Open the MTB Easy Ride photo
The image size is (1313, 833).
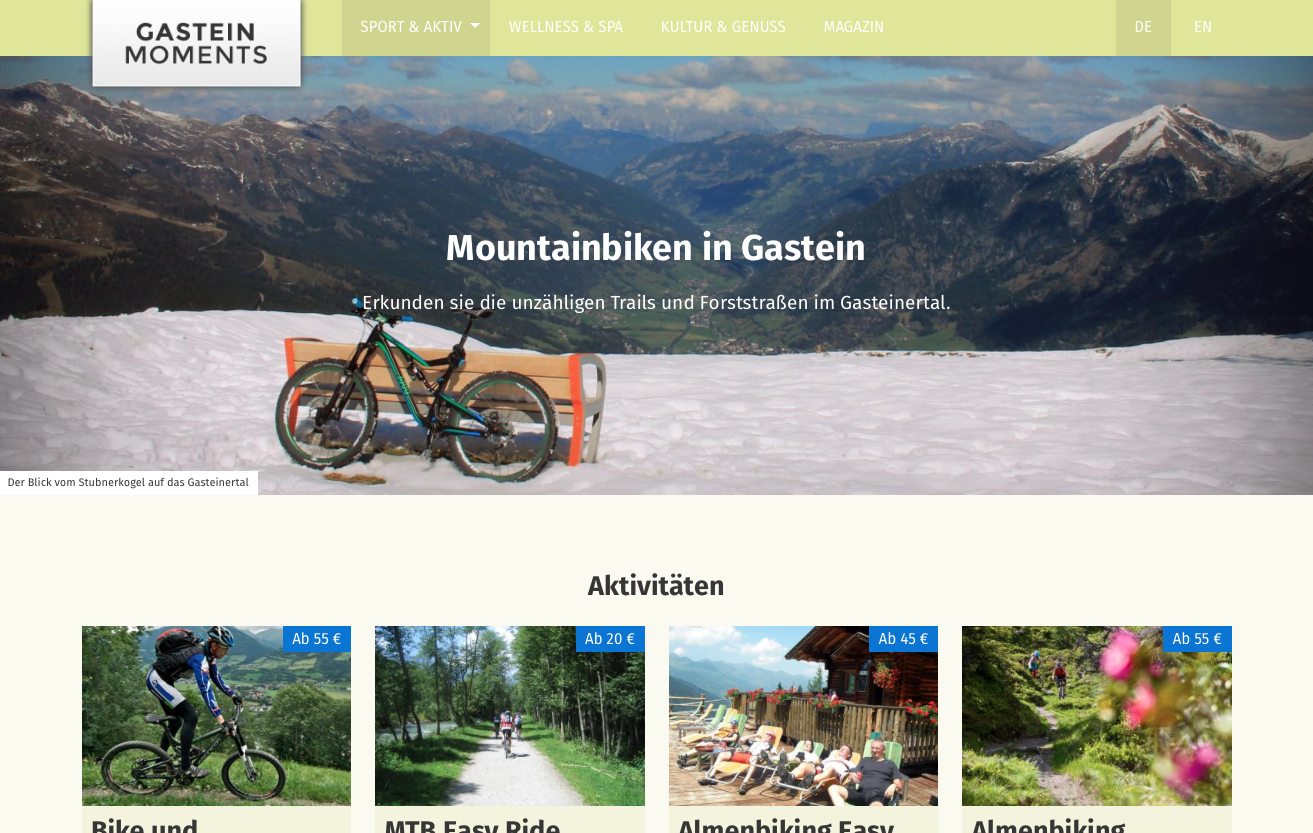(510, 716)
